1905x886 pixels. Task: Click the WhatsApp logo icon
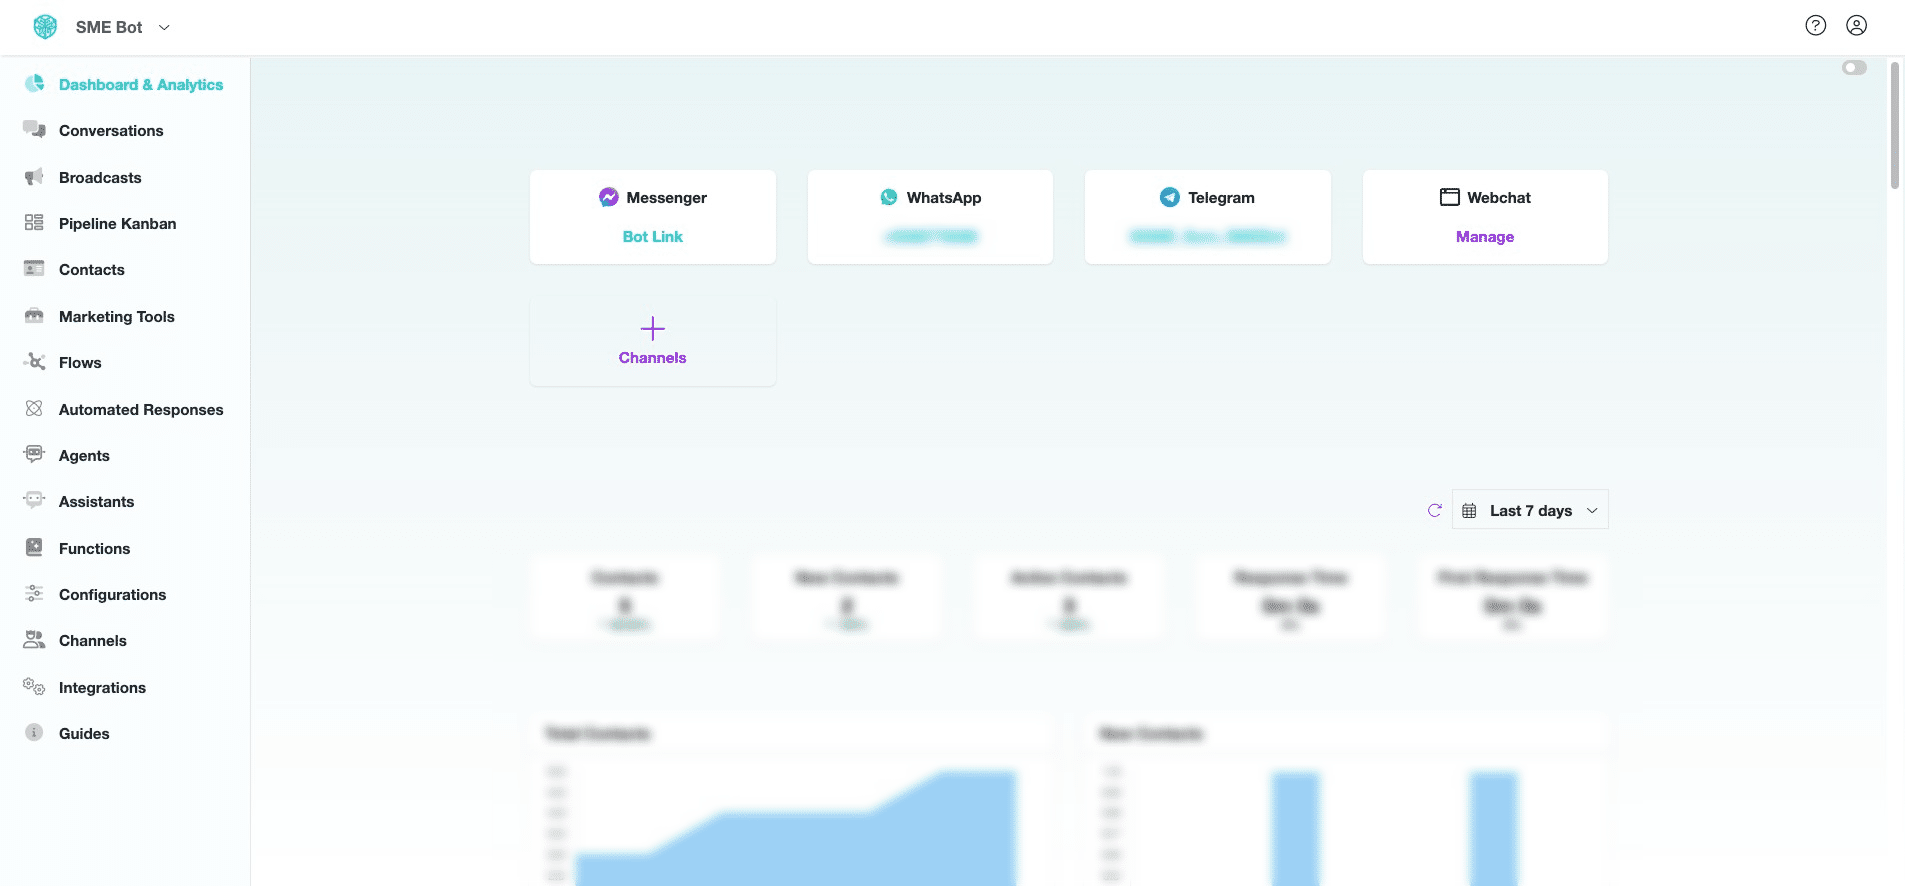[x=889, y=197]
